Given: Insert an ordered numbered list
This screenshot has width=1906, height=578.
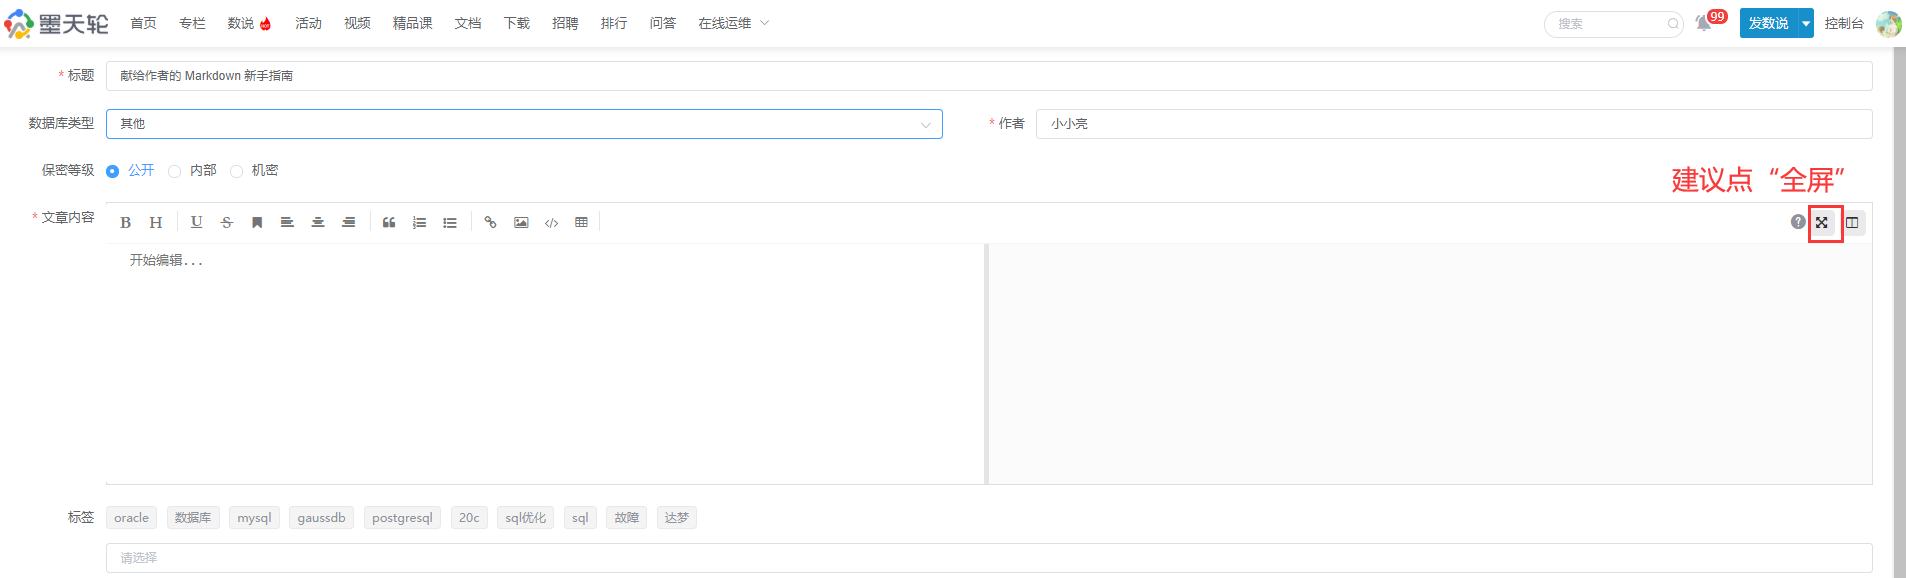Looking at the screenshot, I should [x=420, y=222].
